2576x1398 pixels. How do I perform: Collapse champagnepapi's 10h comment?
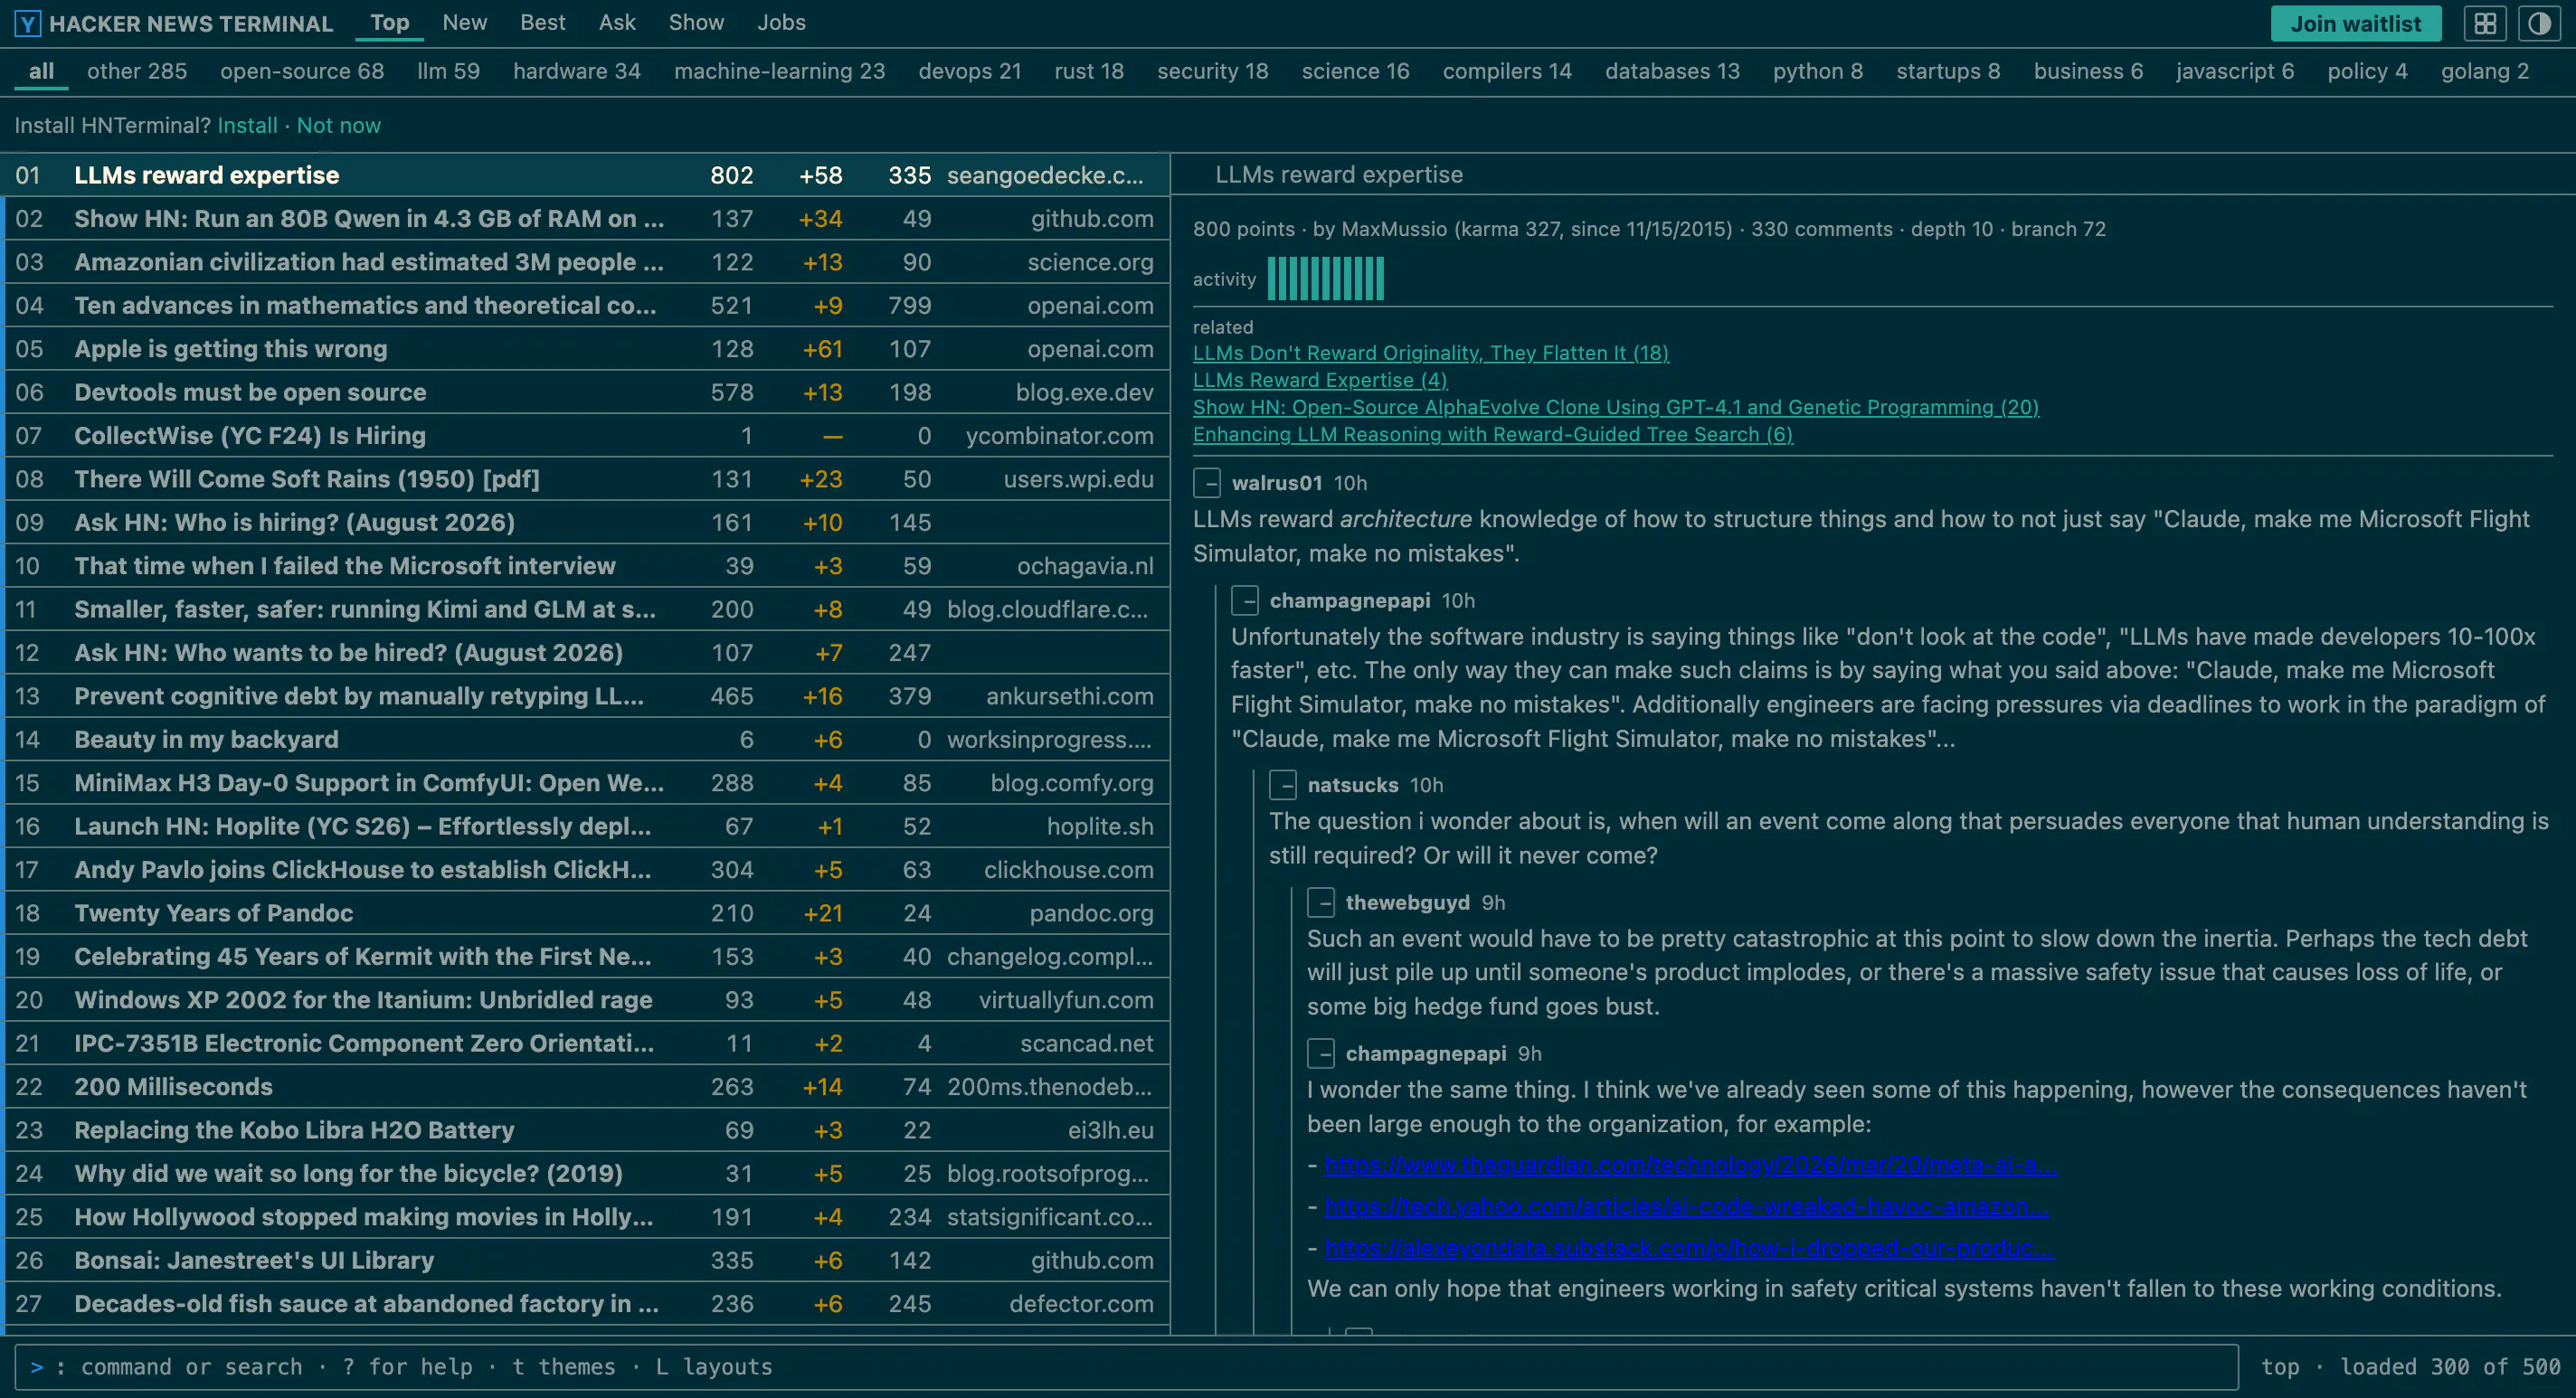pyautogui.click(x=1245, y=601)
